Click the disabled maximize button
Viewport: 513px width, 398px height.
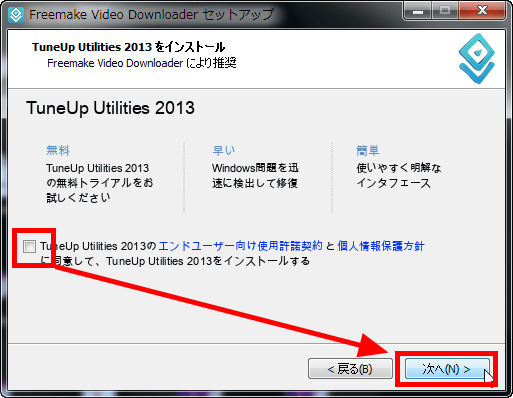[x=445, y=11]
